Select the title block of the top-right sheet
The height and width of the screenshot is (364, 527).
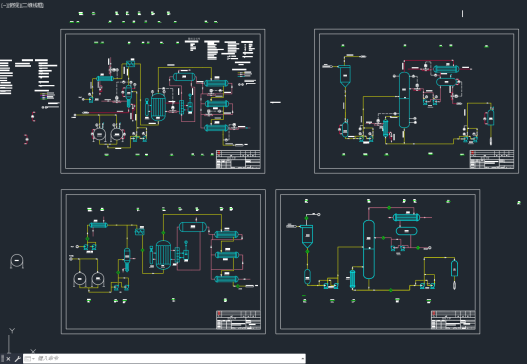click(x=492, y=159)
